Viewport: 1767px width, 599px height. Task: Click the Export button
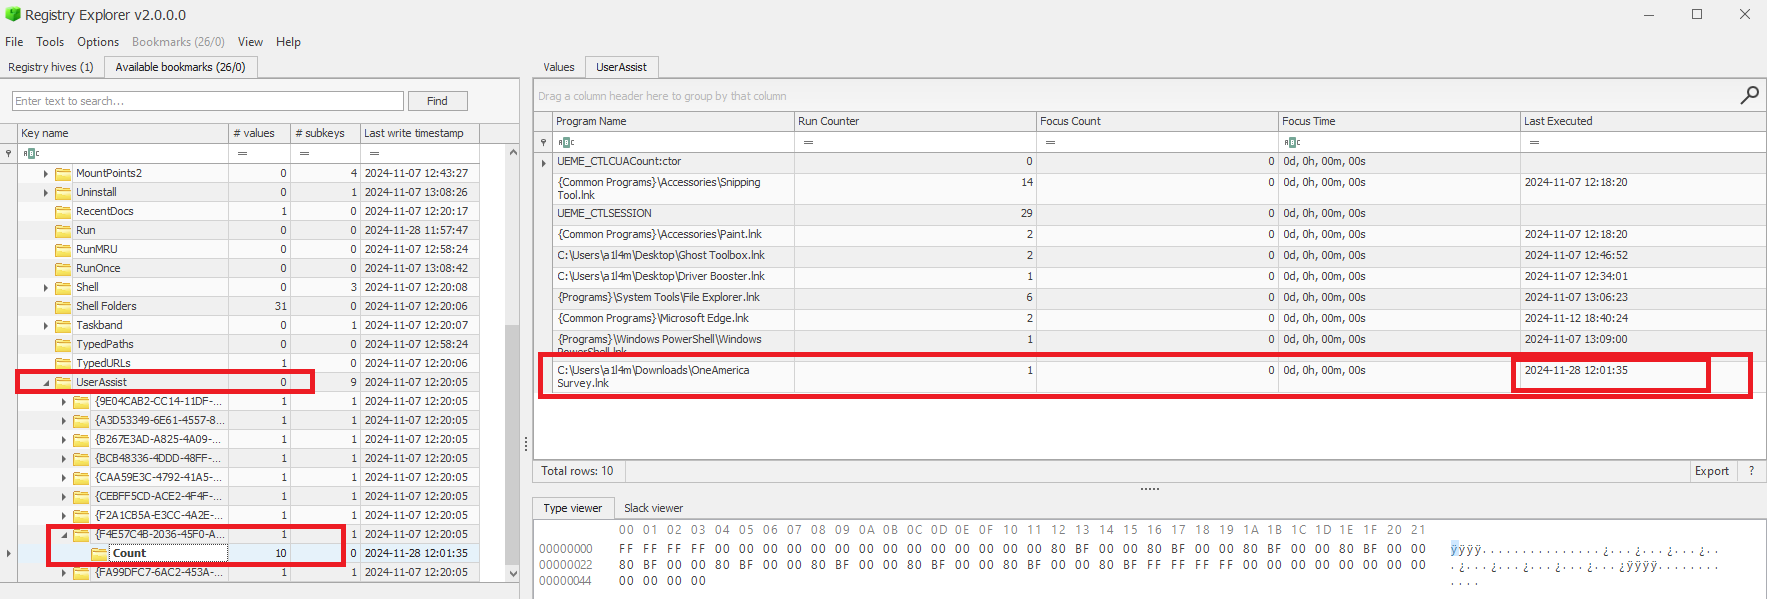(x=1711, y=471)
